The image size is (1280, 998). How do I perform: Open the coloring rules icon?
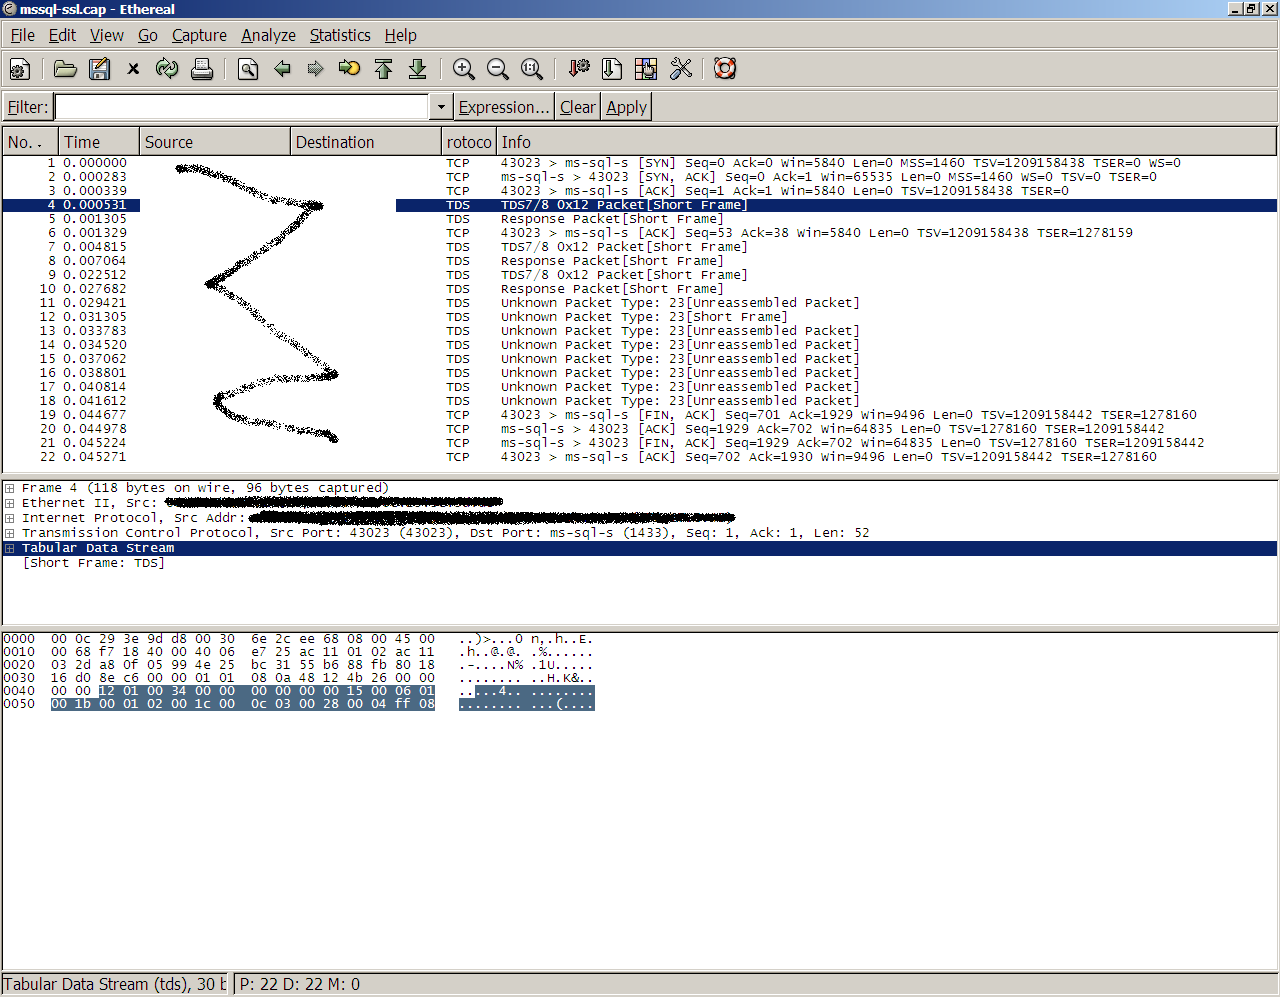click(646, 69)
